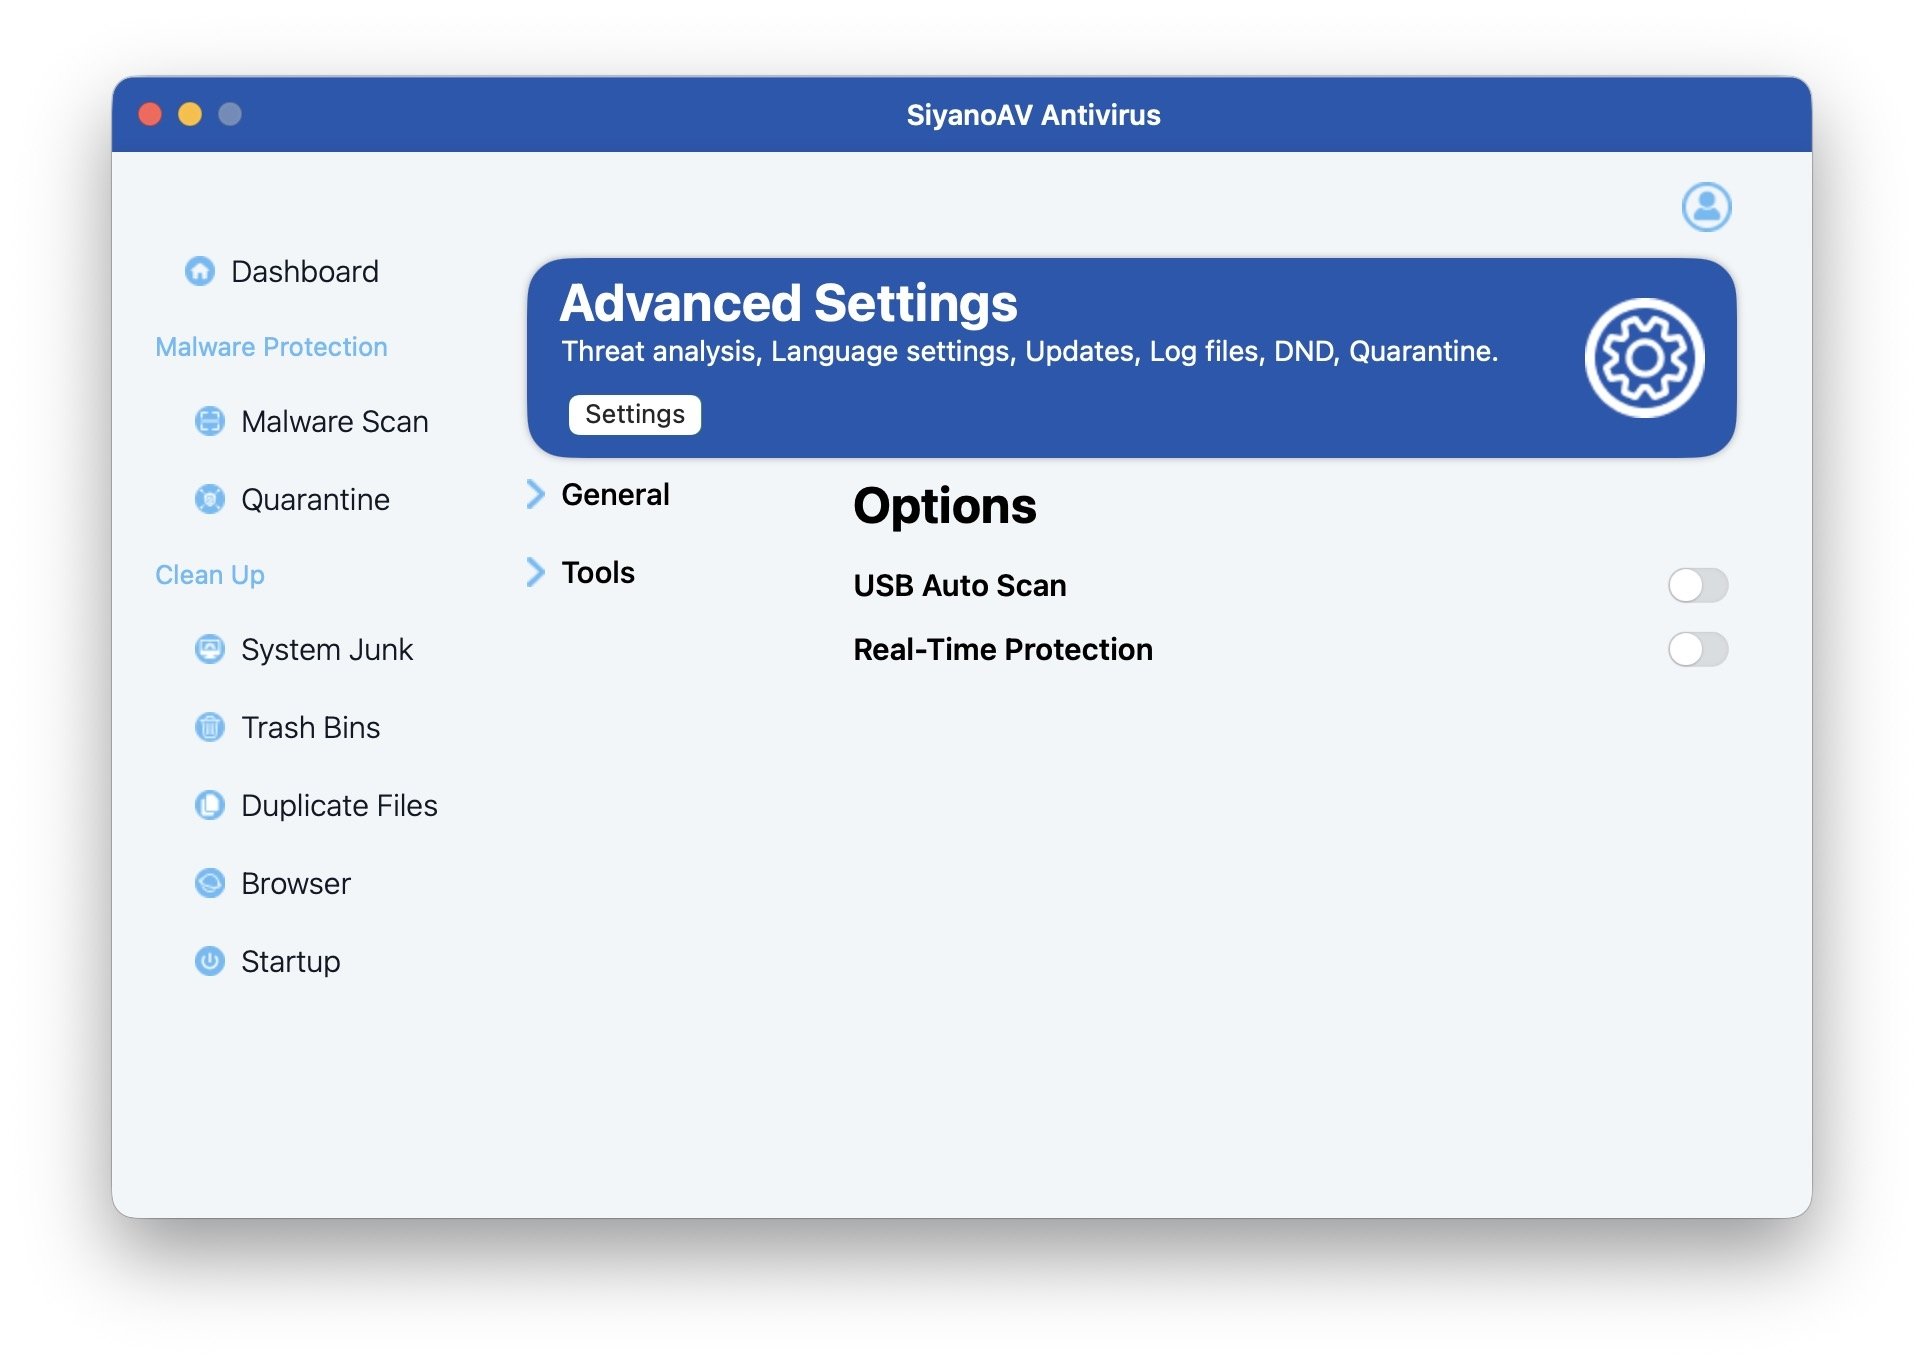Open the user account profile icon
Viewport: 1924px width, 1366px height.
coord(1705,207)
